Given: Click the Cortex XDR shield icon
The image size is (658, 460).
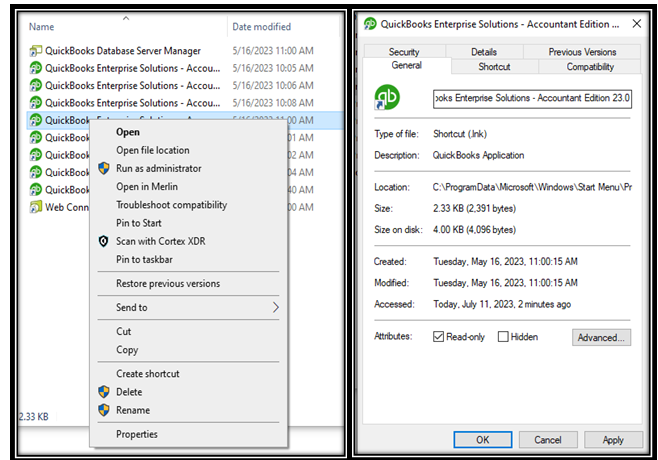Looking at the screenshot, I should 104,241.
